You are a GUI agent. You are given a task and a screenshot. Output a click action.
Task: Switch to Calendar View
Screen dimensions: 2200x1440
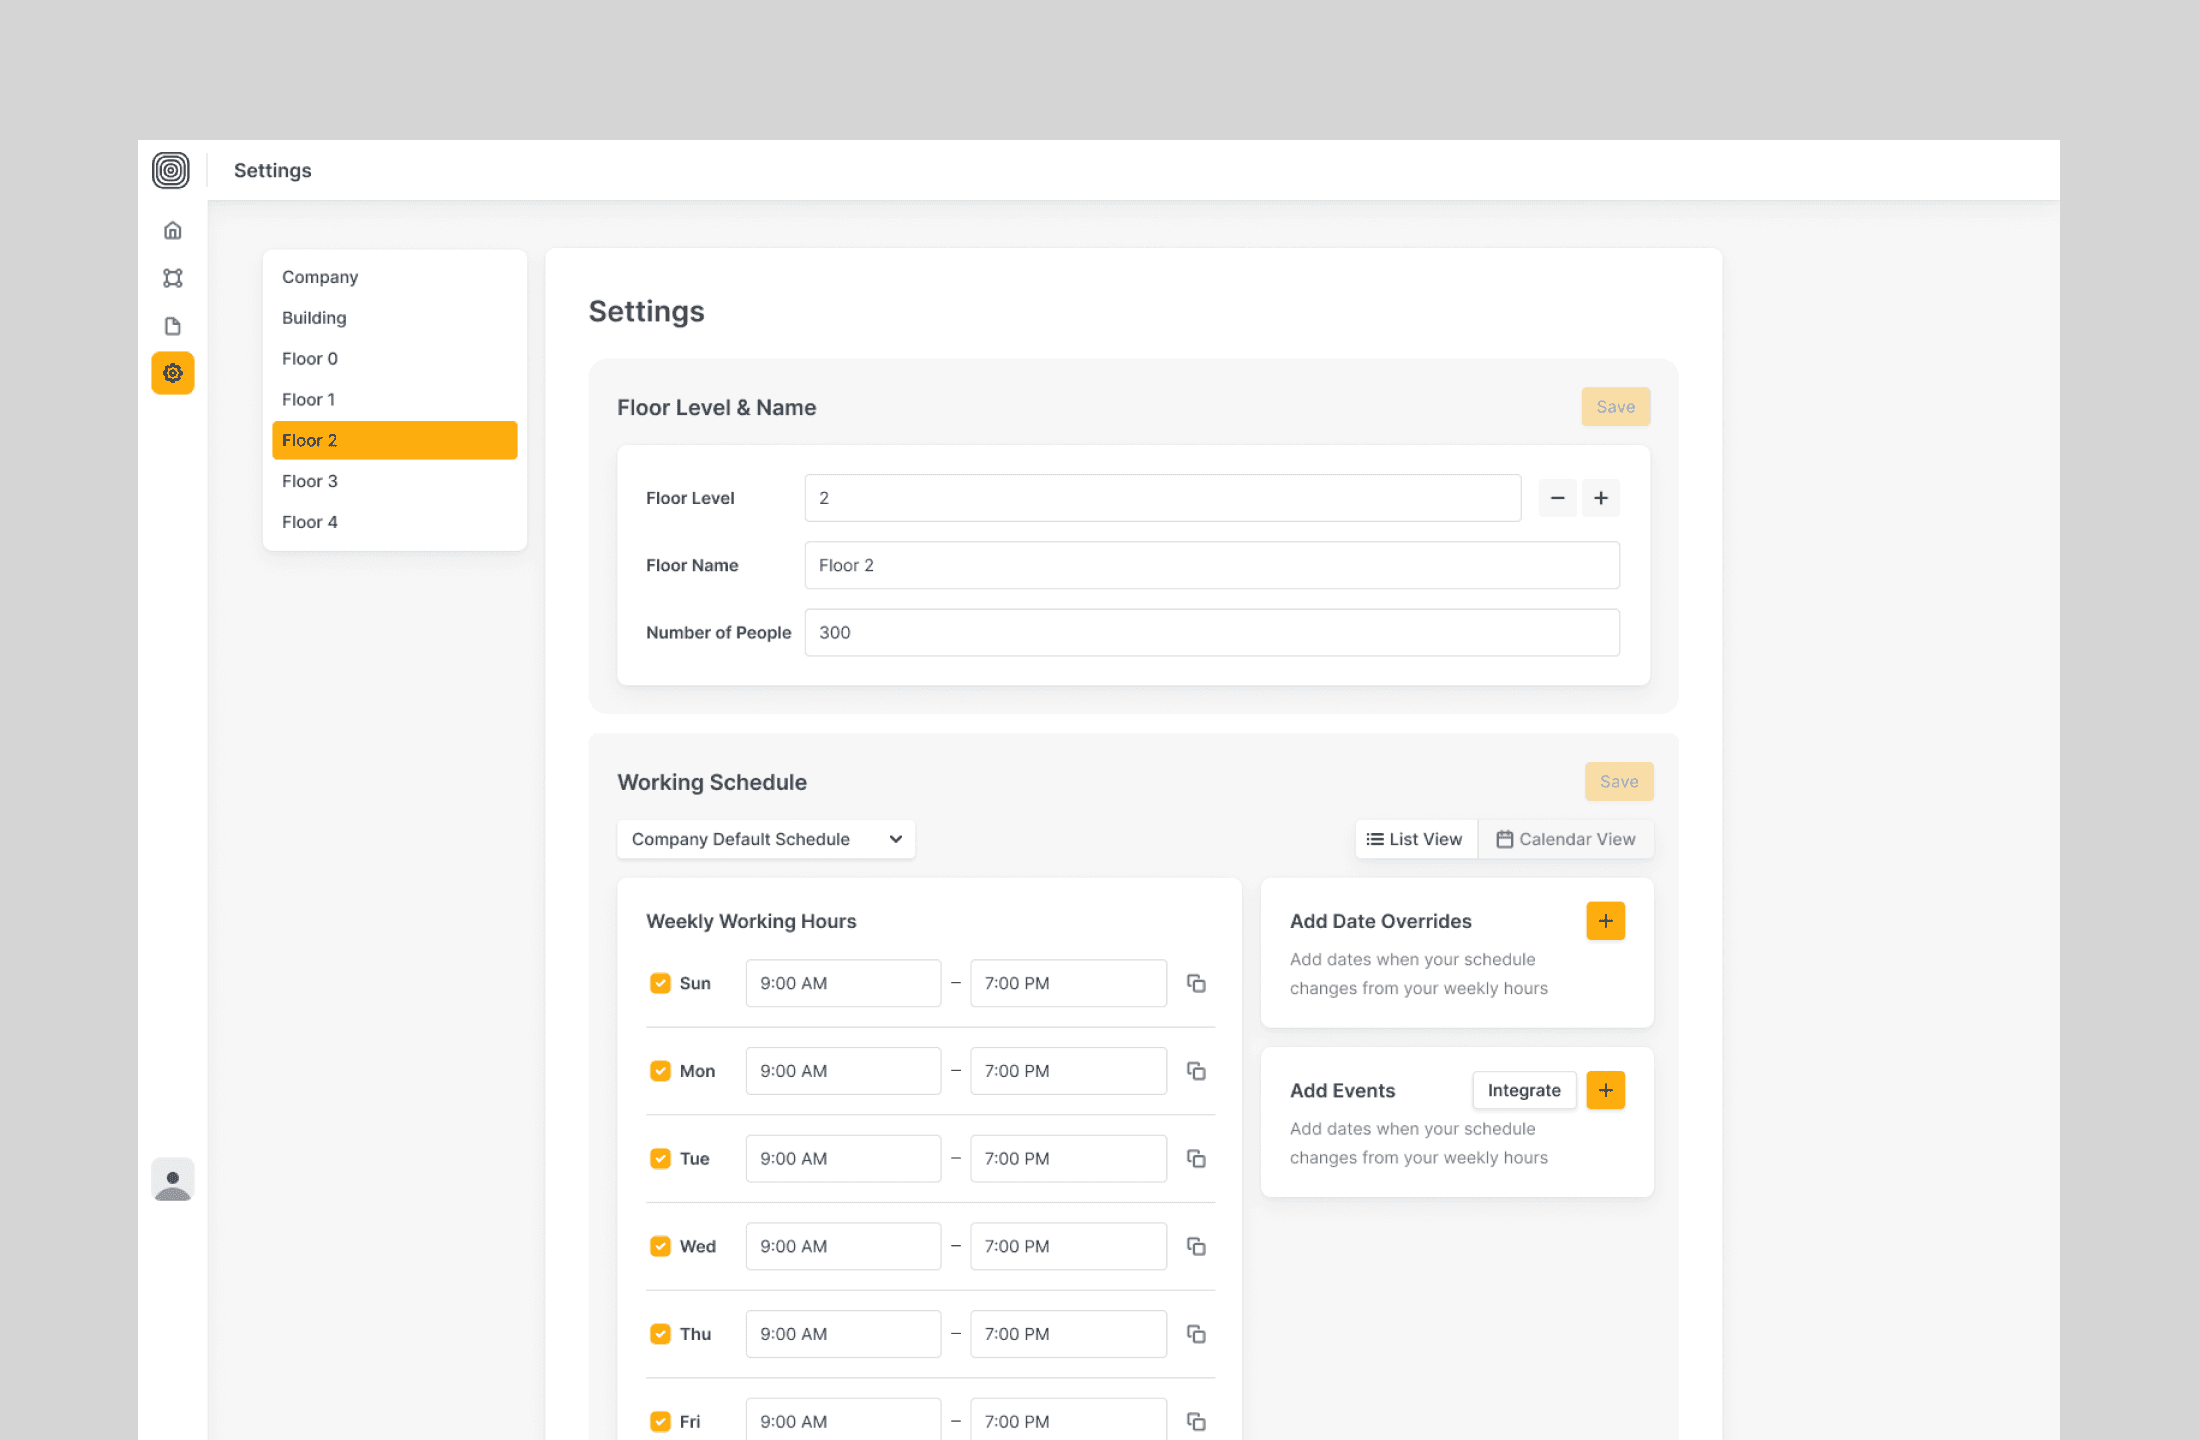pyautogui.click(x=1566, y=839)
